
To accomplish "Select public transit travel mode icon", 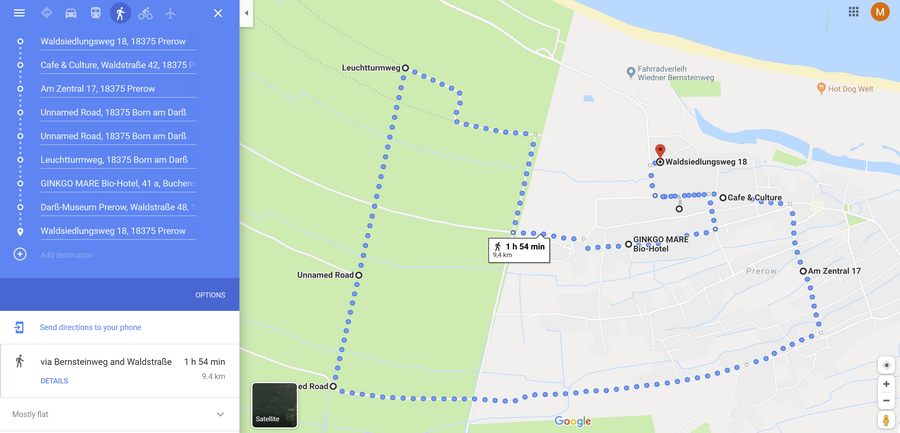I will click(95, 13).
